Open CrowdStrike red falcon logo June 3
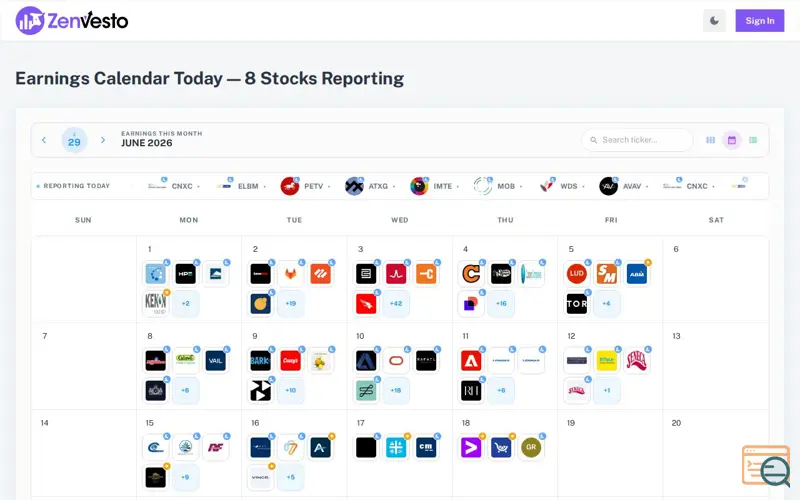This screenshot has width=800, height=500. click(366, 304)
